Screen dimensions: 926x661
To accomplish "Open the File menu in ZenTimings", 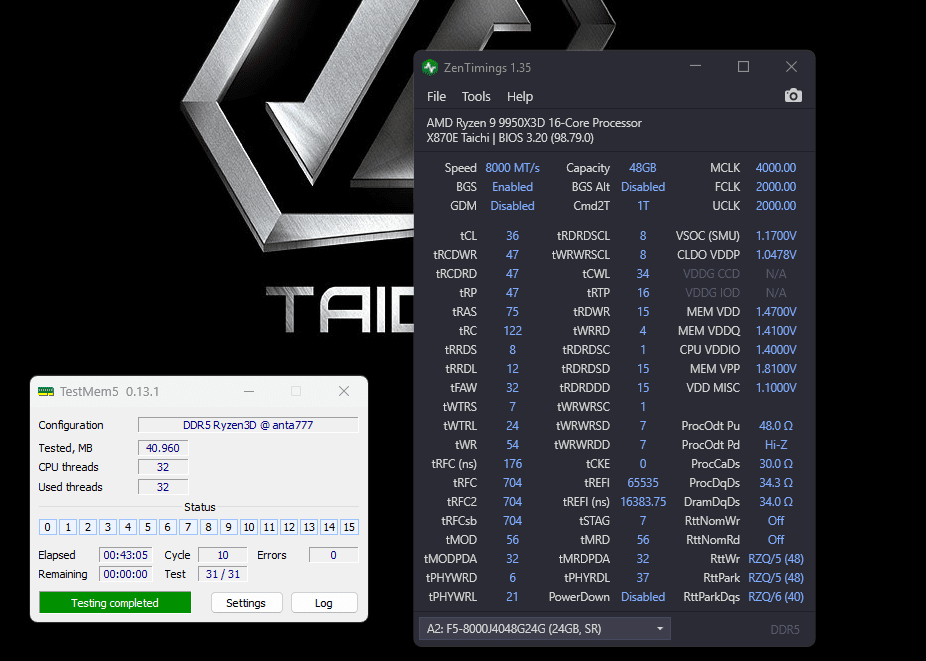I will (x=436, y=96).
